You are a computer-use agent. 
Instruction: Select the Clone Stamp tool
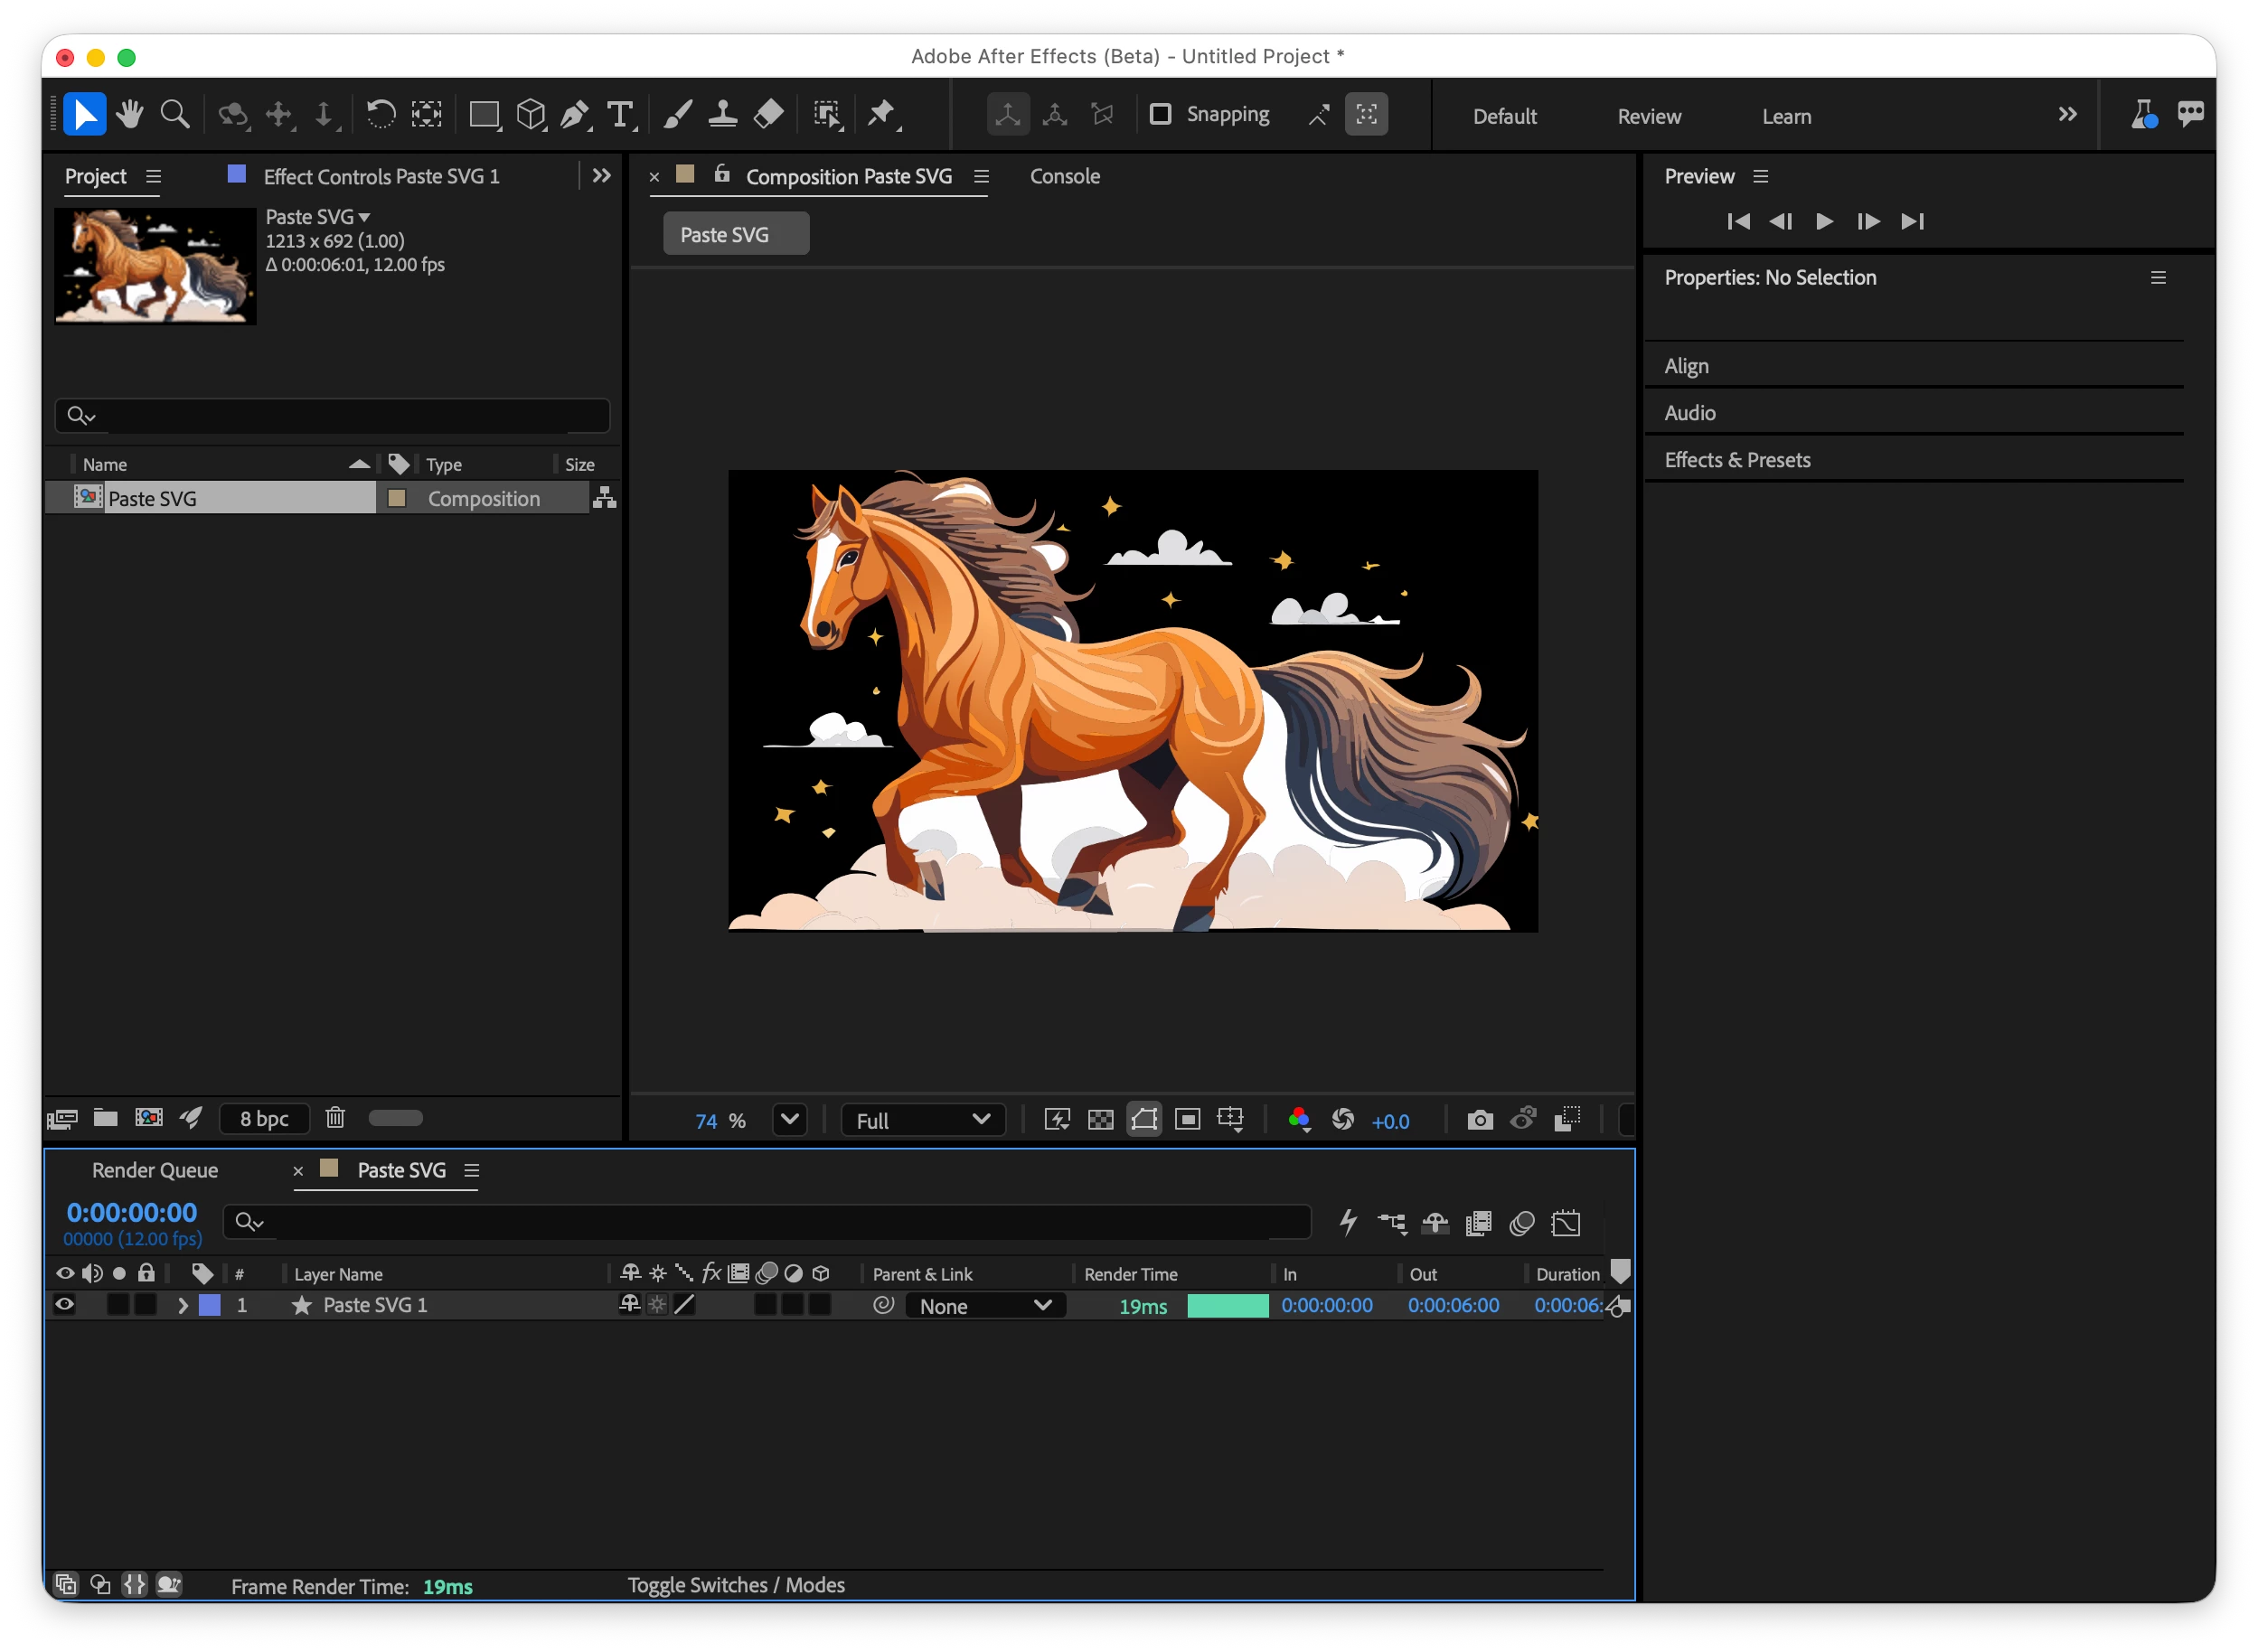tap(722, 114)
